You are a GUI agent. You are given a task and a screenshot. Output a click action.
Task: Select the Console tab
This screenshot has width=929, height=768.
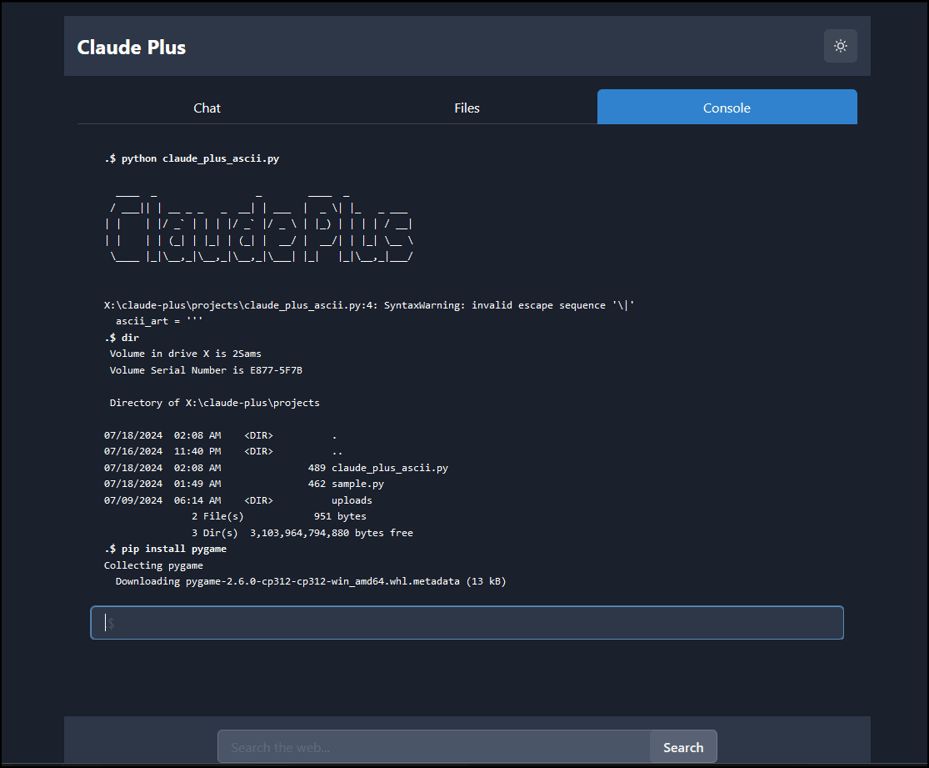727,107
